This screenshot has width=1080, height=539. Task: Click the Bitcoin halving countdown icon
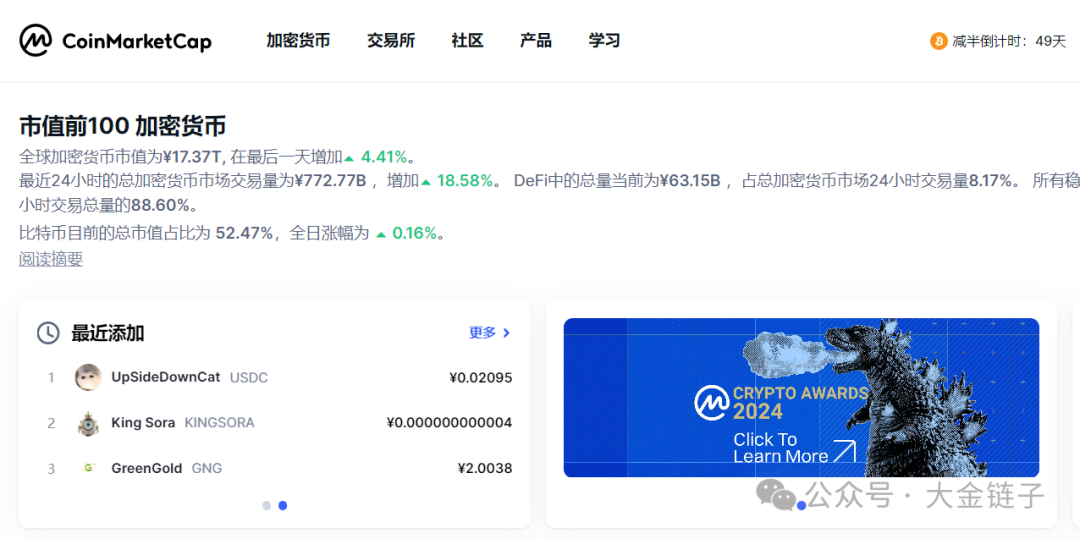(938, 41)
